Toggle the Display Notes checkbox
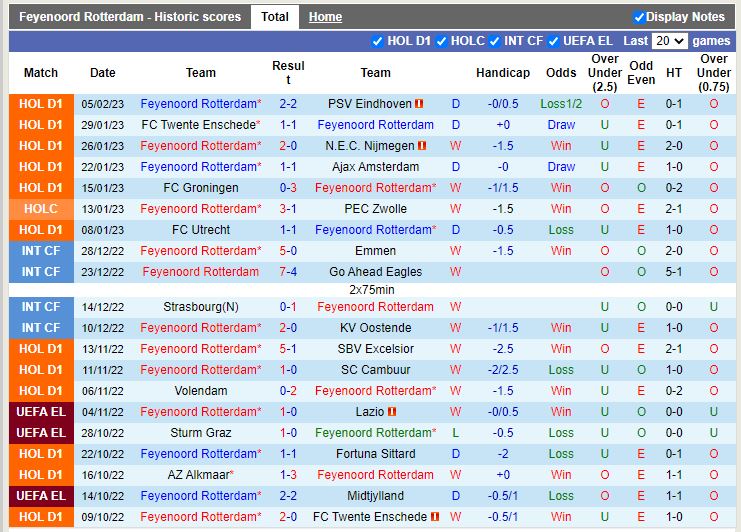This screenshot has width=741, height=532. click(x=639, y=17)
